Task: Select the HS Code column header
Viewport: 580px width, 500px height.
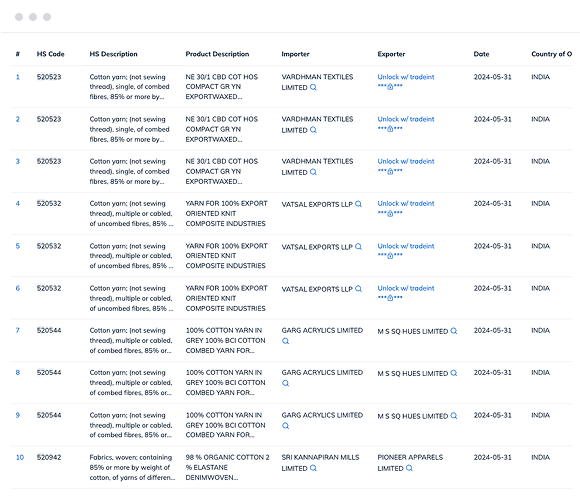Action: [50, 54]
